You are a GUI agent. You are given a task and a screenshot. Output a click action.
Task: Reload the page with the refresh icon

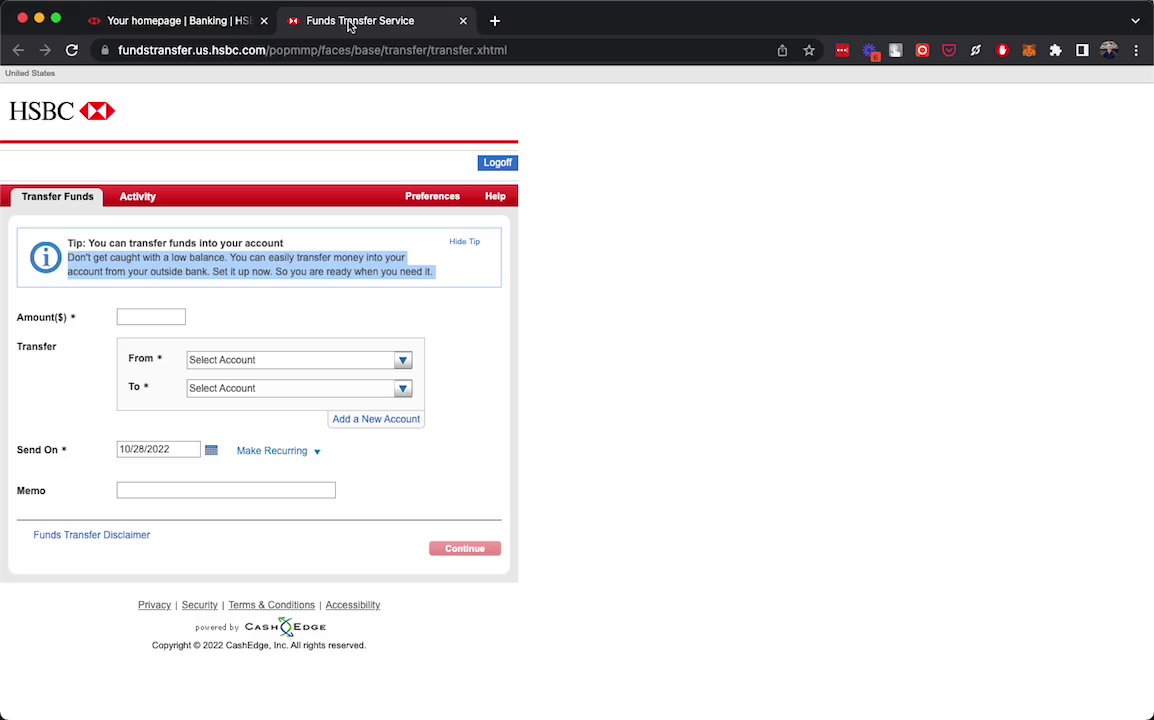[x=71, y=50]
